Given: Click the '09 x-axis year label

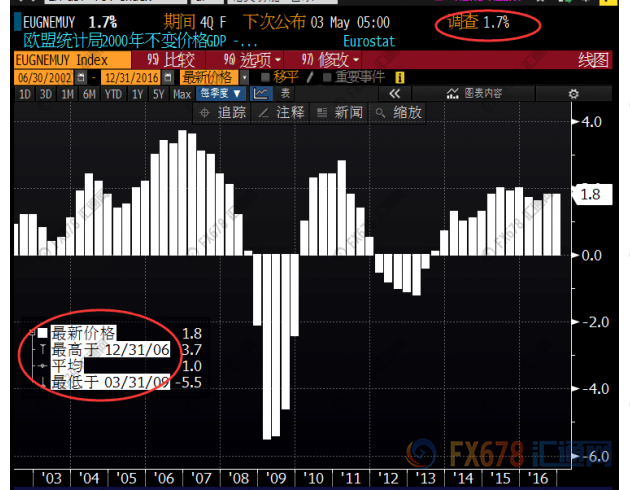Looking at the screenshot, I should (x=276, y=479).
